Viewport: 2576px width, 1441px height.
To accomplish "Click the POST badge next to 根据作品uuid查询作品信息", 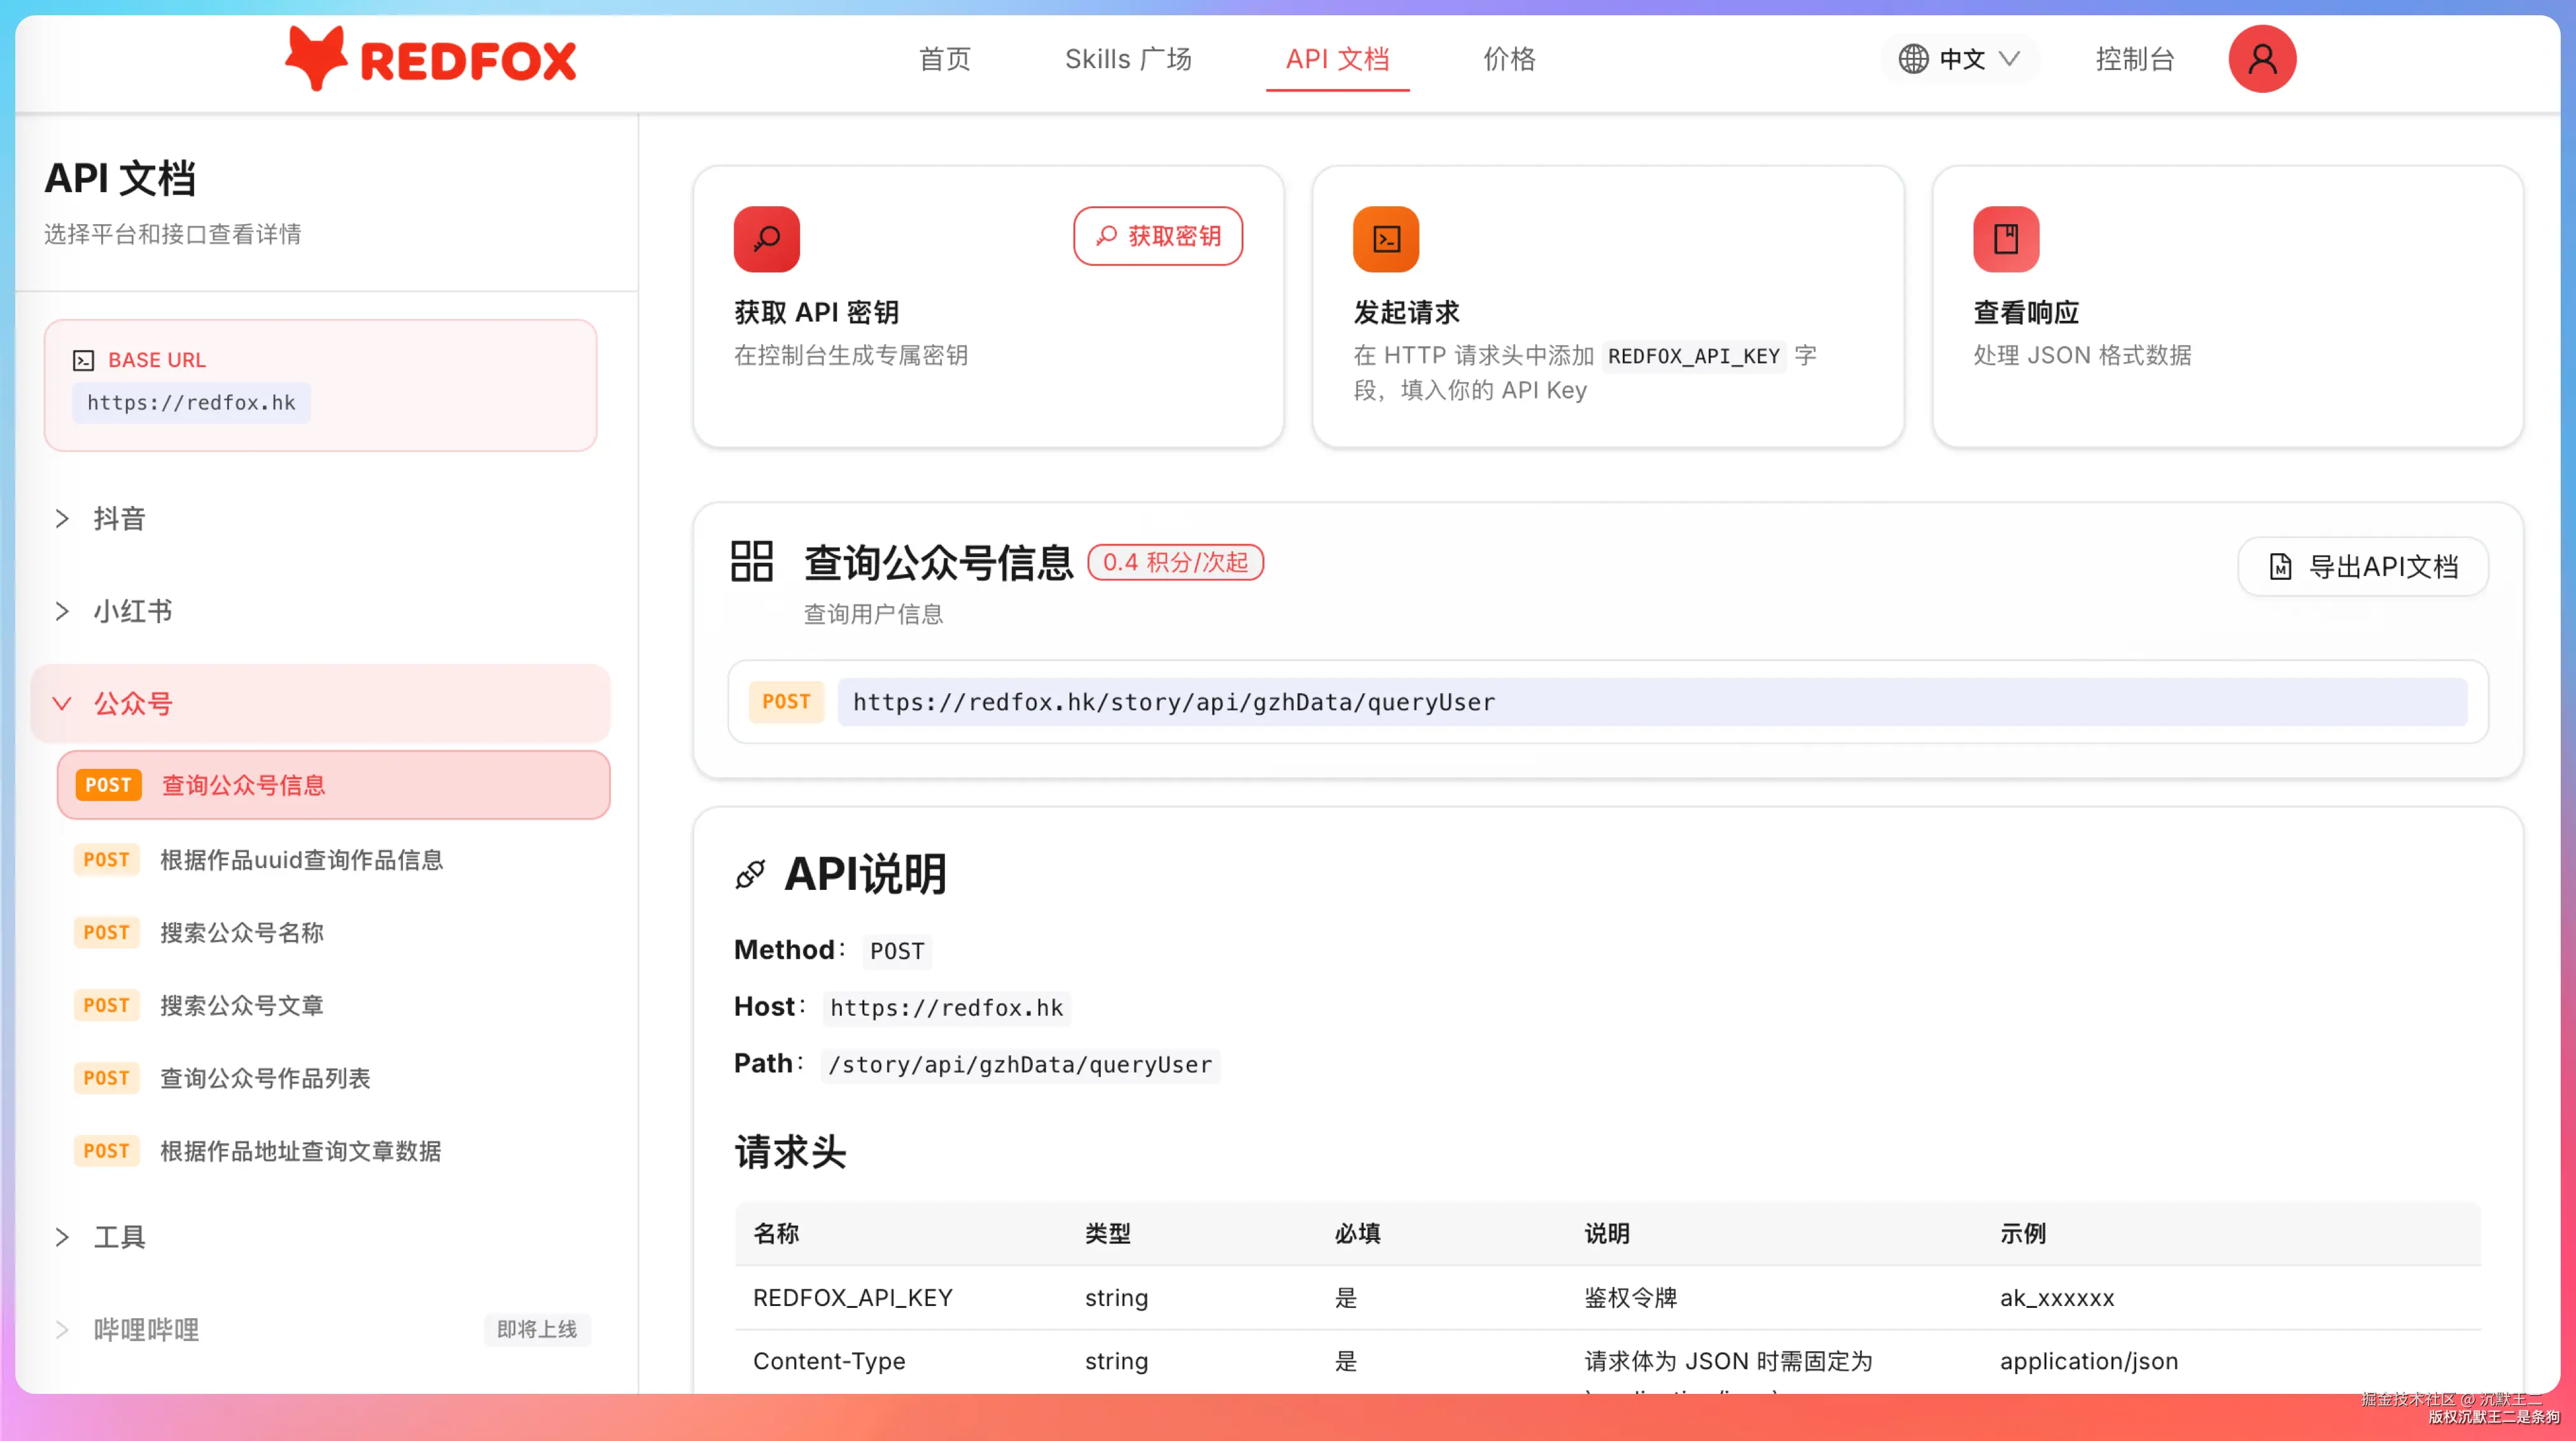I will click(106, 860).
